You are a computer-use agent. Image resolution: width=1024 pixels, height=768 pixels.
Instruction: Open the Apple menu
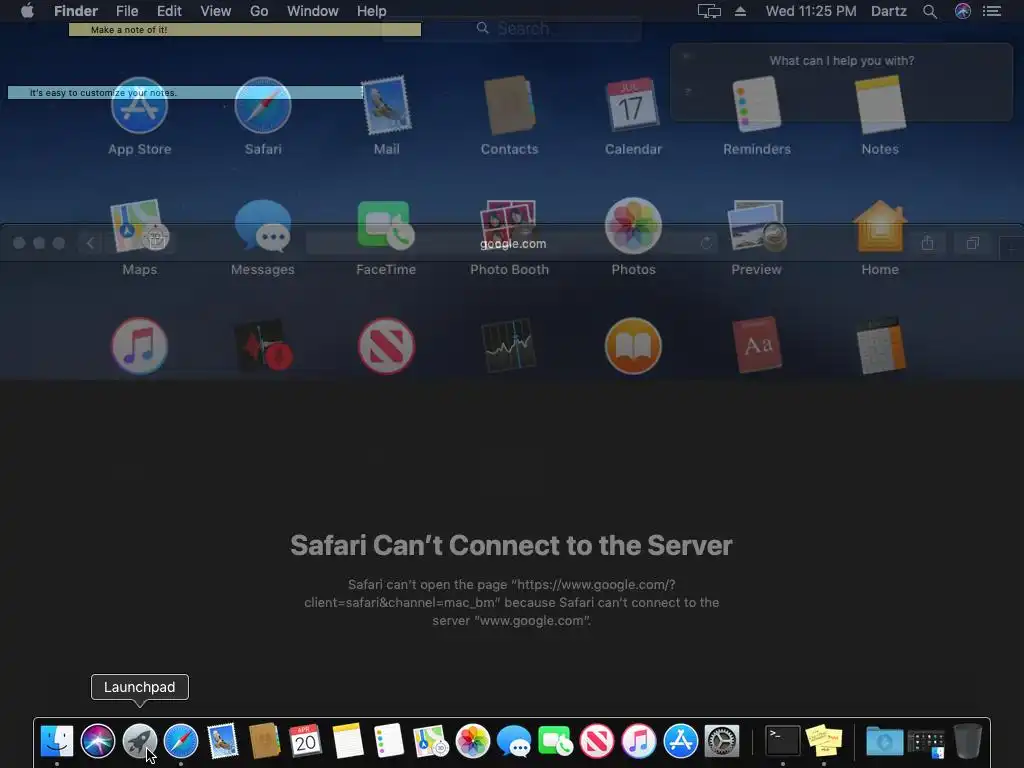(x=27, y=11)
